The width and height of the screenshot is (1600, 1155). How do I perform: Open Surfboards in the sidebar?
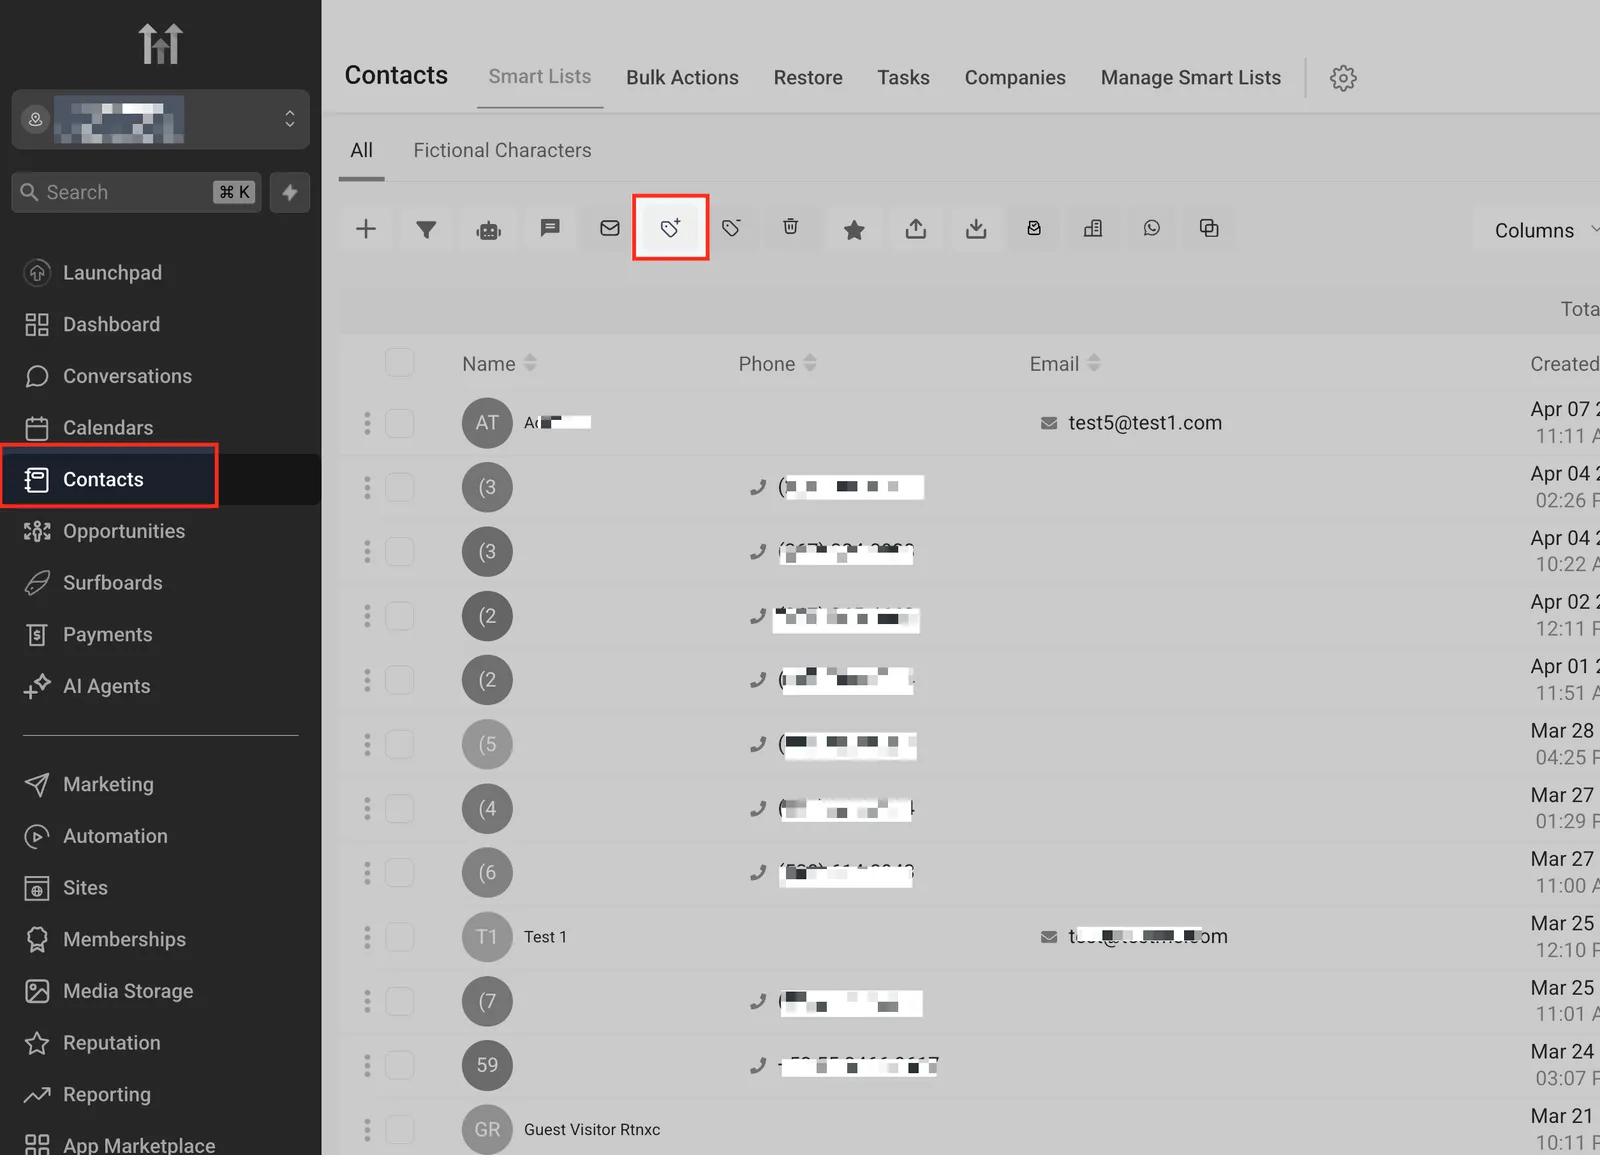[x=112, y=583]
